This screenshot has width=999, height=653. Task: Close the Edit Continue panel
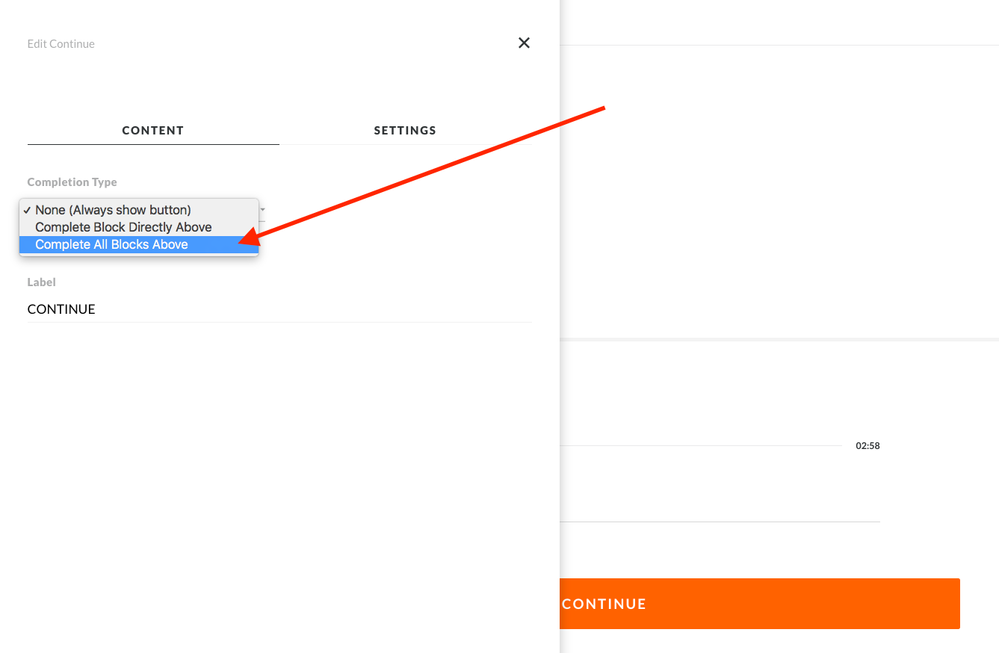[x=524, y=43]
